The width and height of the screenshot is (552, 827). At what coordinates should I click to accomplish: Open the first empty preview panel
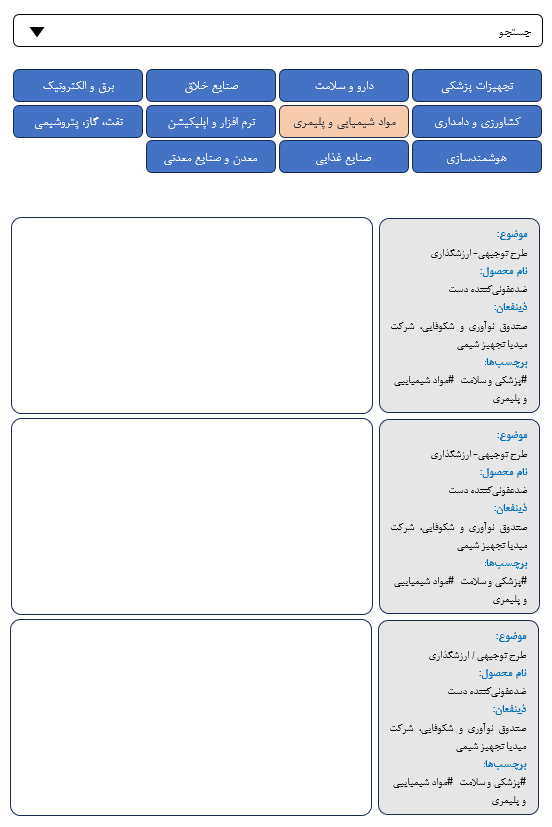(192, 315)
